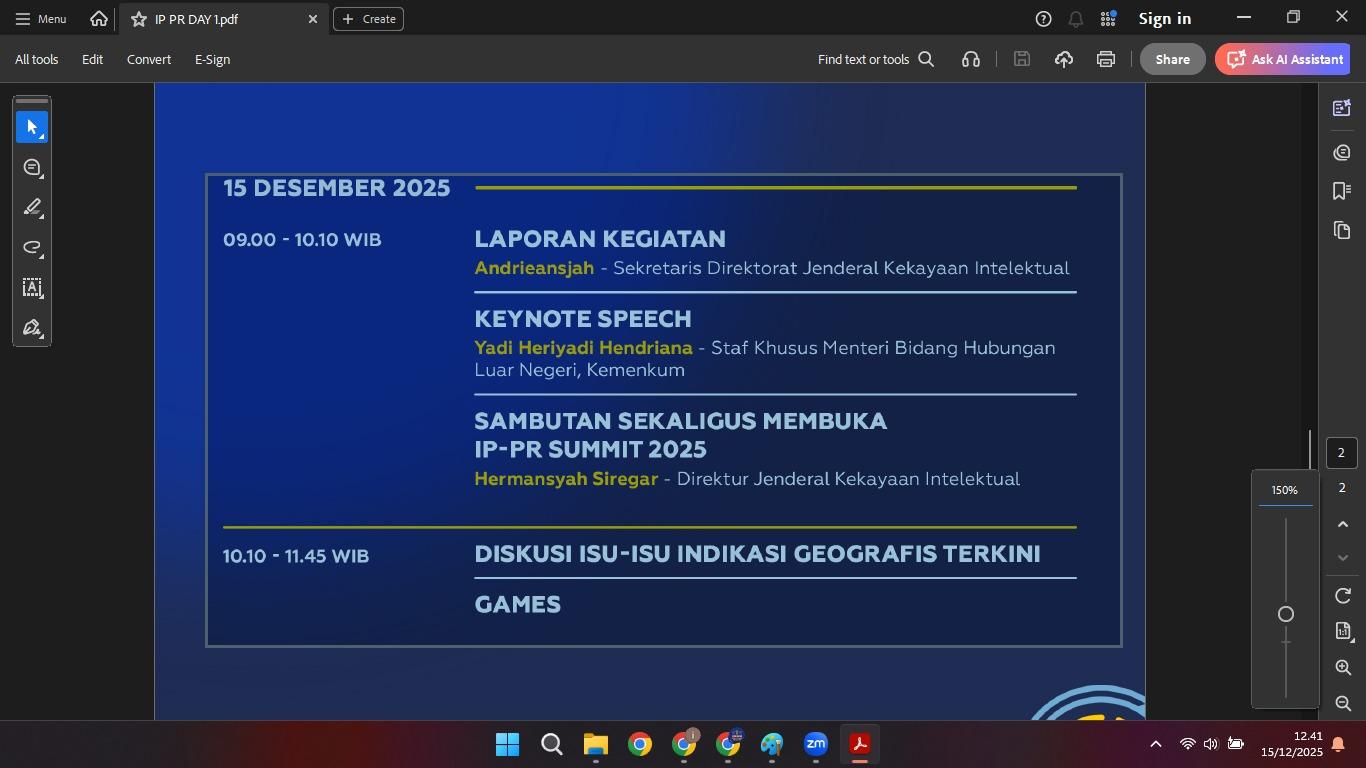Open the Convert menu
Screen dimensions: 1366x768
point(149,60)
